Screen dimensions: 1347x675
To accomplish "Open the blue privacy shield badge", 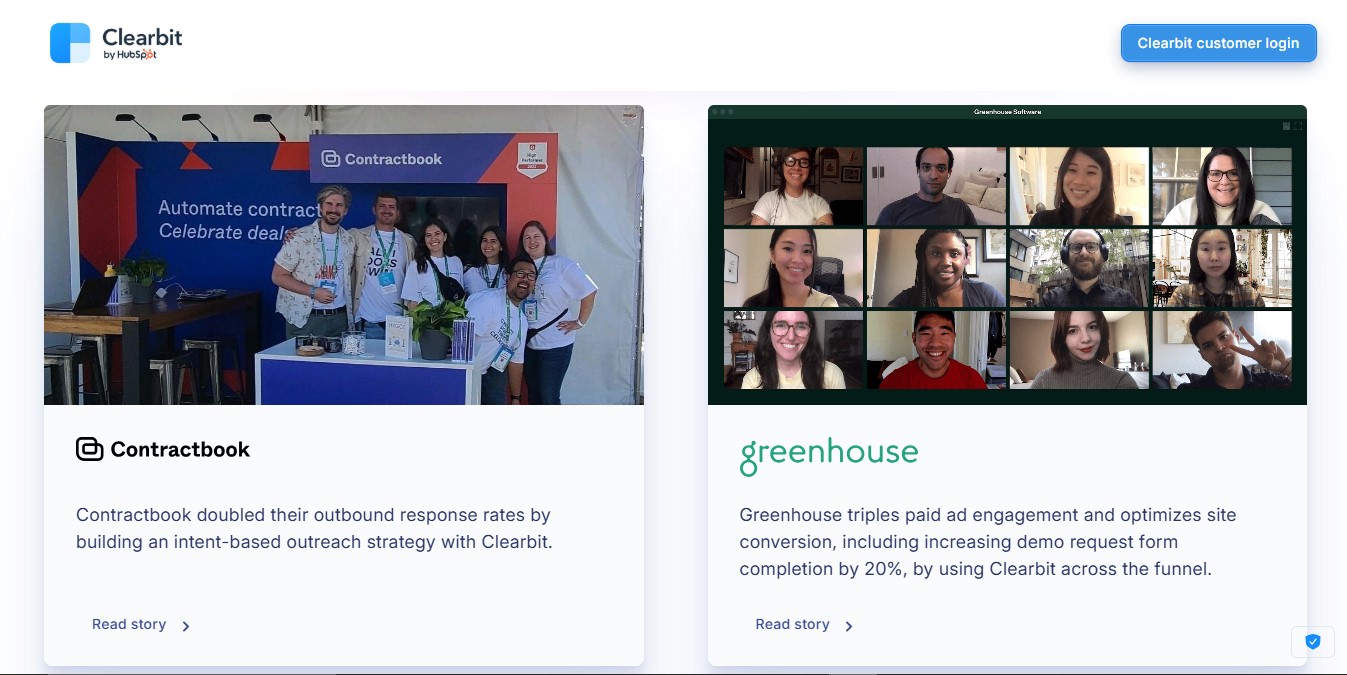I will pyautogui.click(x=1313, y=642).
